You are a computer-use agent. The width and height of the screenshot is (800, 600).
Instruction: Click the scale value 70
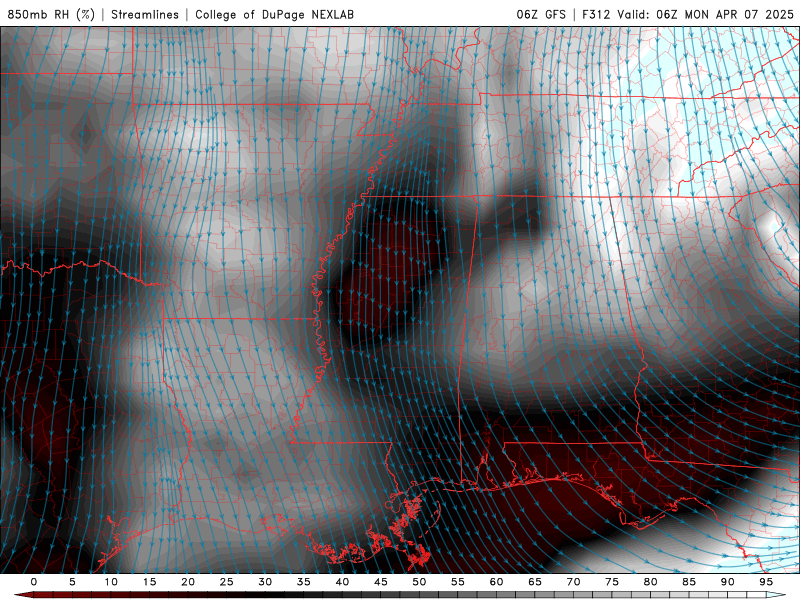[x=573, y=582]
